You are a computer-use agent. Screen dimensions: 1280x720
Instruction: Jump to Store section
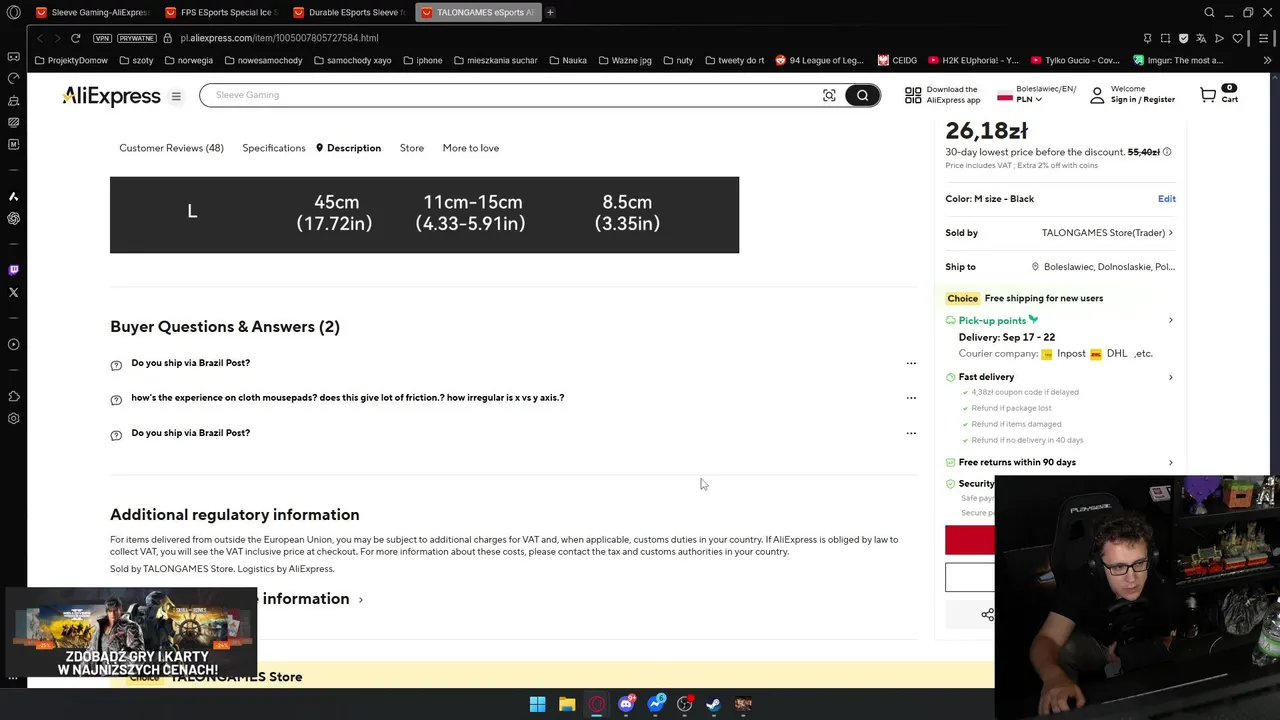412,148
